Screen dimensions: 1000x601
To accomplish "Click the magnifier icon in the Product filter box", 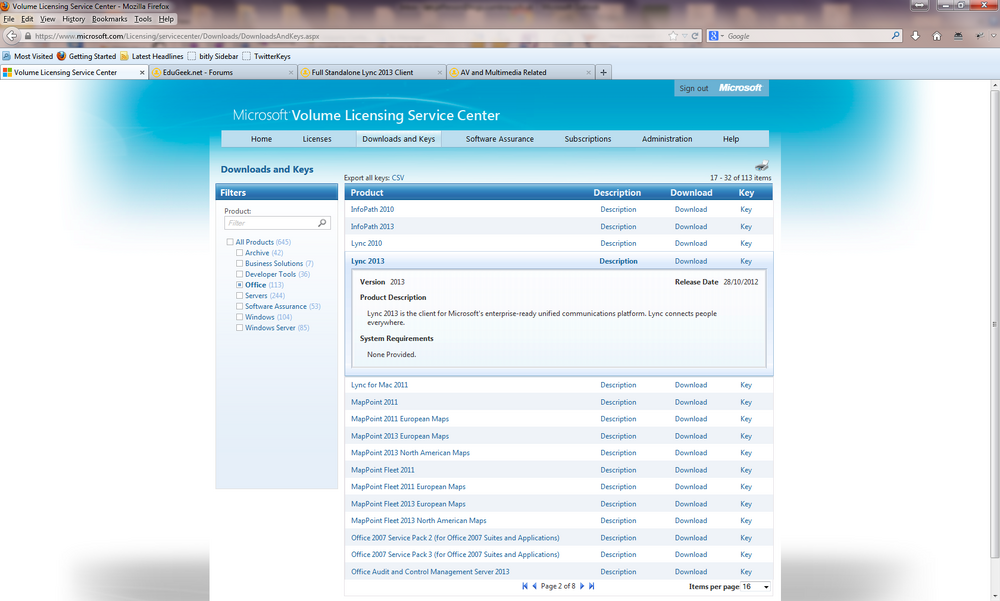I will 322,223.
